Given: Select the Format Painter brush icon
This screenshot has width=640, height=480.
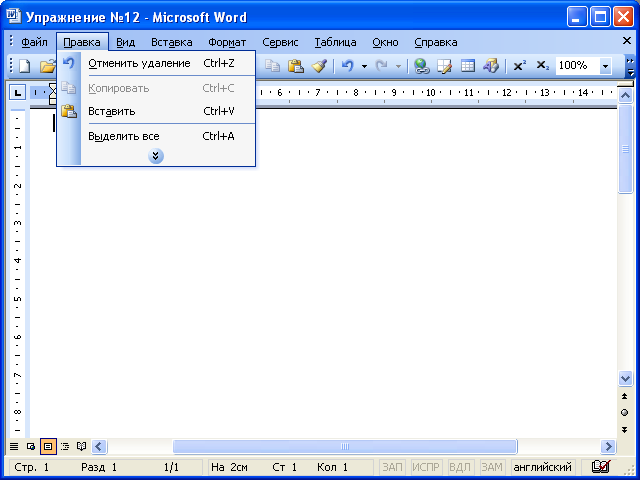Looking at the screenshot, I should (319, 66).
